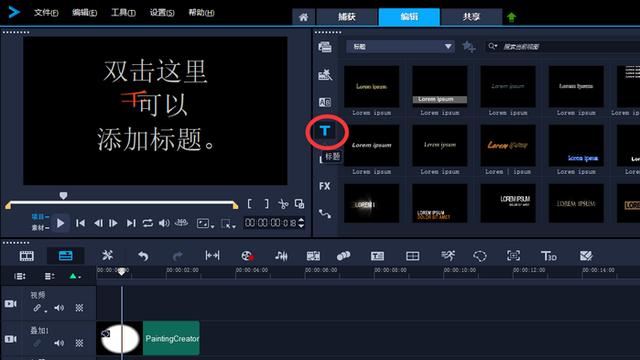Screen dimensions: 640x360
Task: Open the Record/Capture option reel icon
Action: pyautogui.click(x=247, y=256)
